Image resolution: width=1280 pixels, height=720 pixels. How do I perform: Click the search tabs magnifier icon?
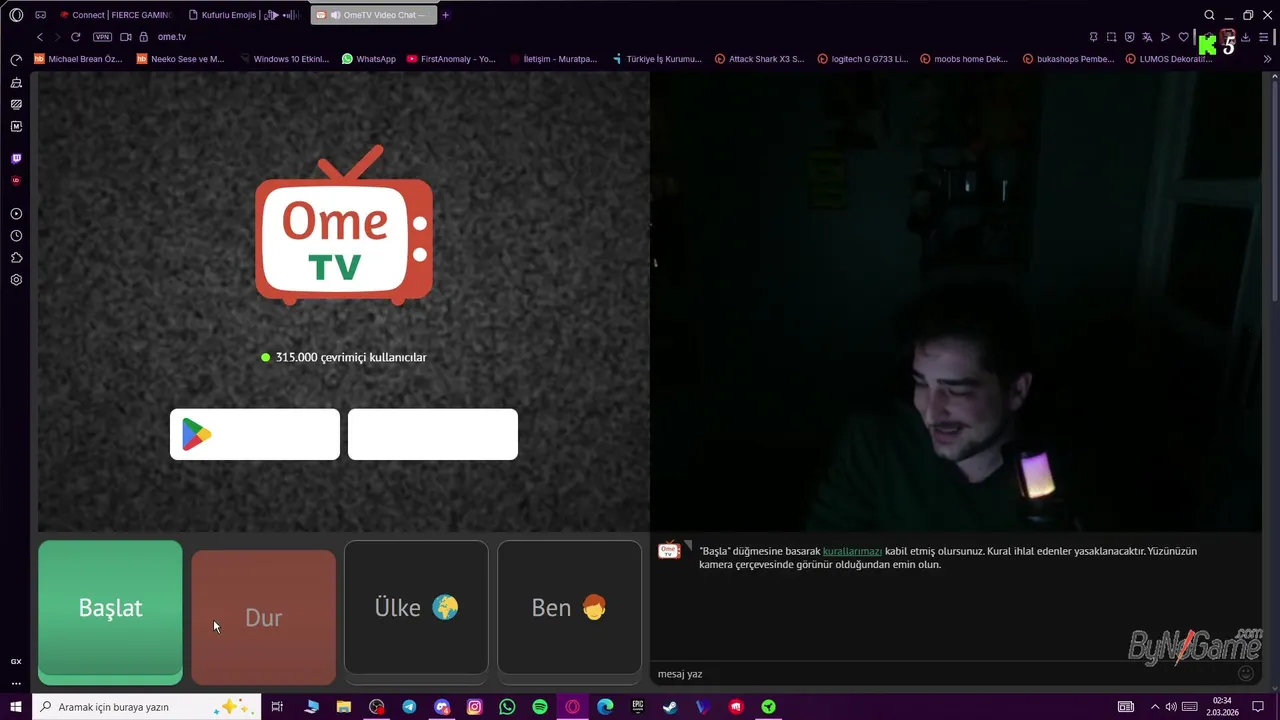(x=1209, y=15)
